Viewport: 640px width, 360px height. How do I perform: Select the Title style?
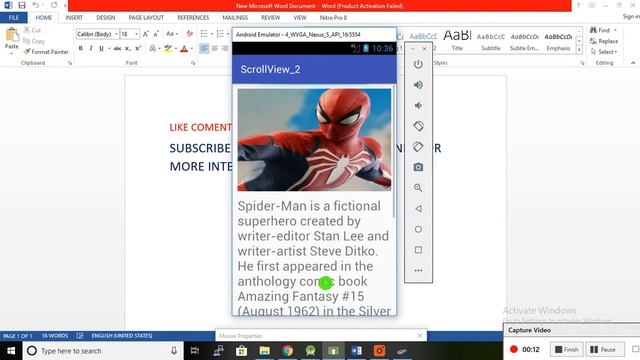tap(457, 40)
